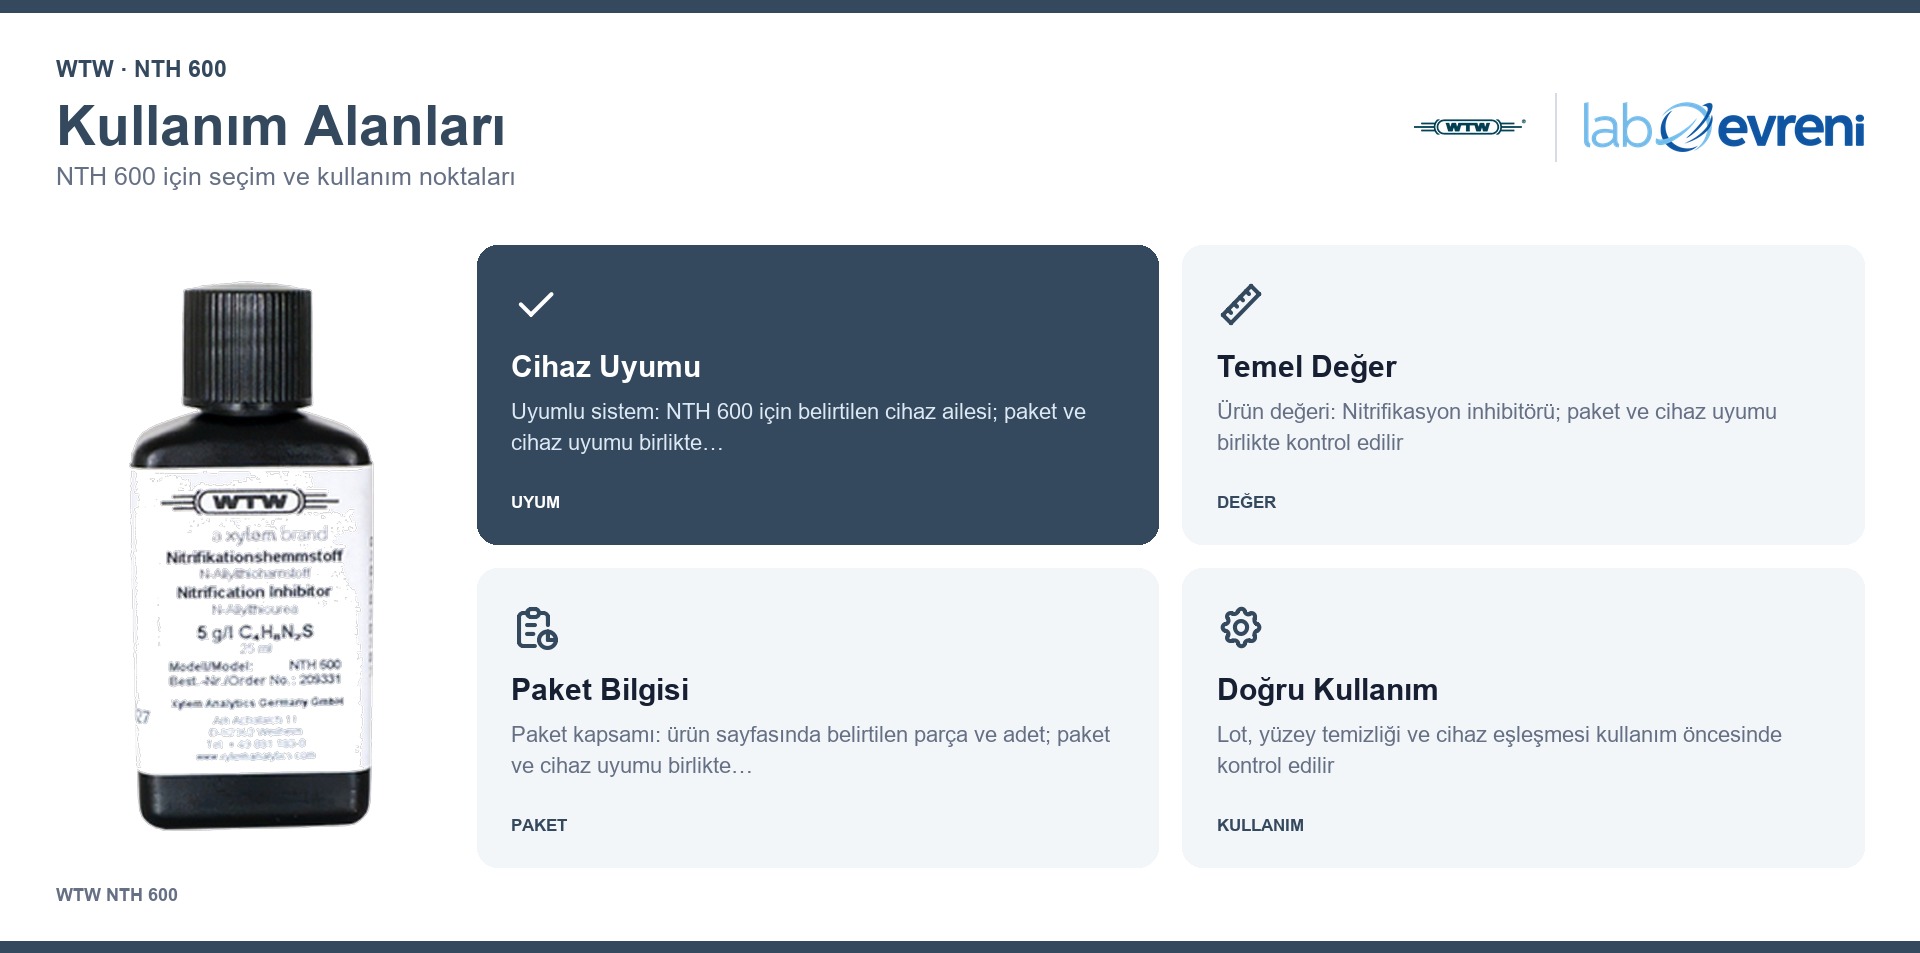This screenshot has height=953, width=1920.
Task: Click the 'WTW · NTH 600' breadcrumb text
Action: coord(141,69)
